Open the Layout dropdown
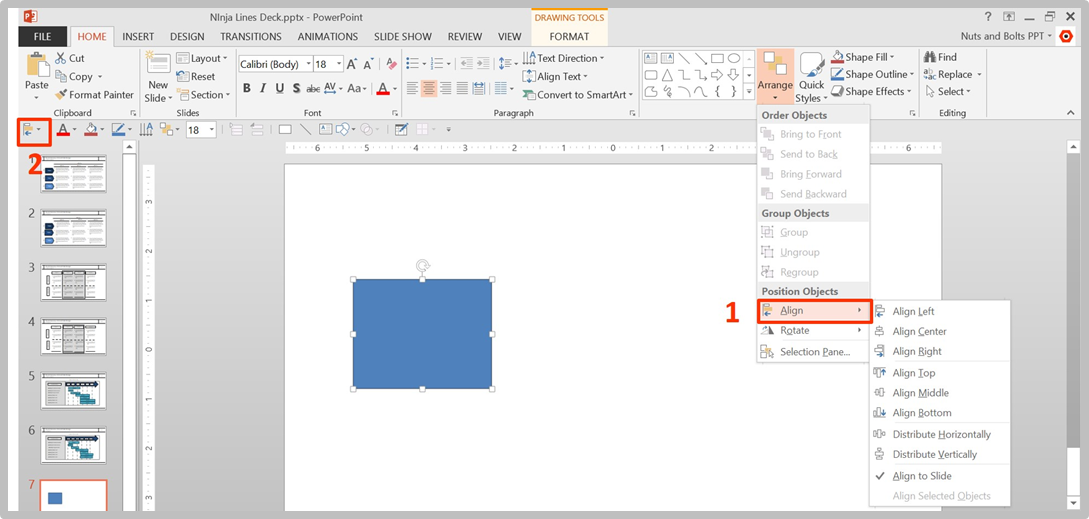 click(x=202, y=58)
